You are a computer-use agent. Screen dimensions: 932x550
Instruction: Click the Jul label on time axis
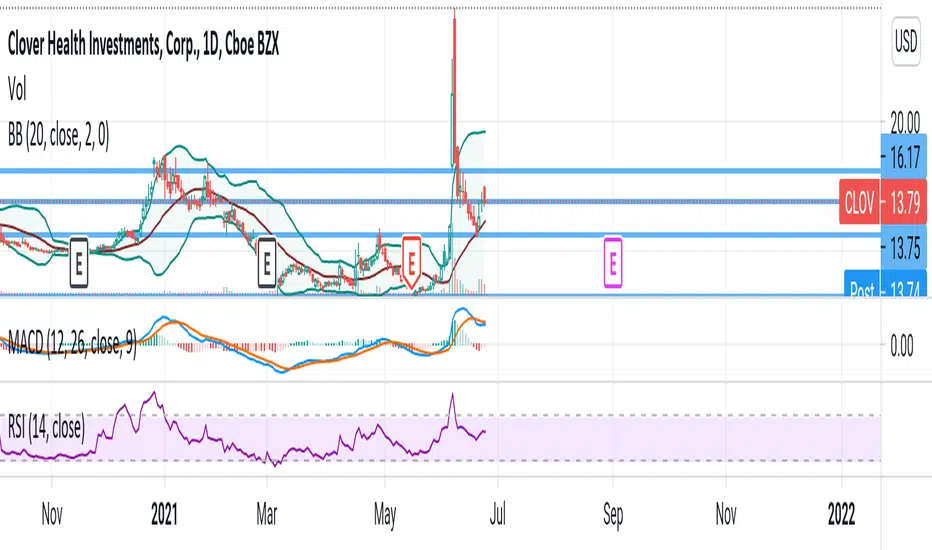coord(498,514)
